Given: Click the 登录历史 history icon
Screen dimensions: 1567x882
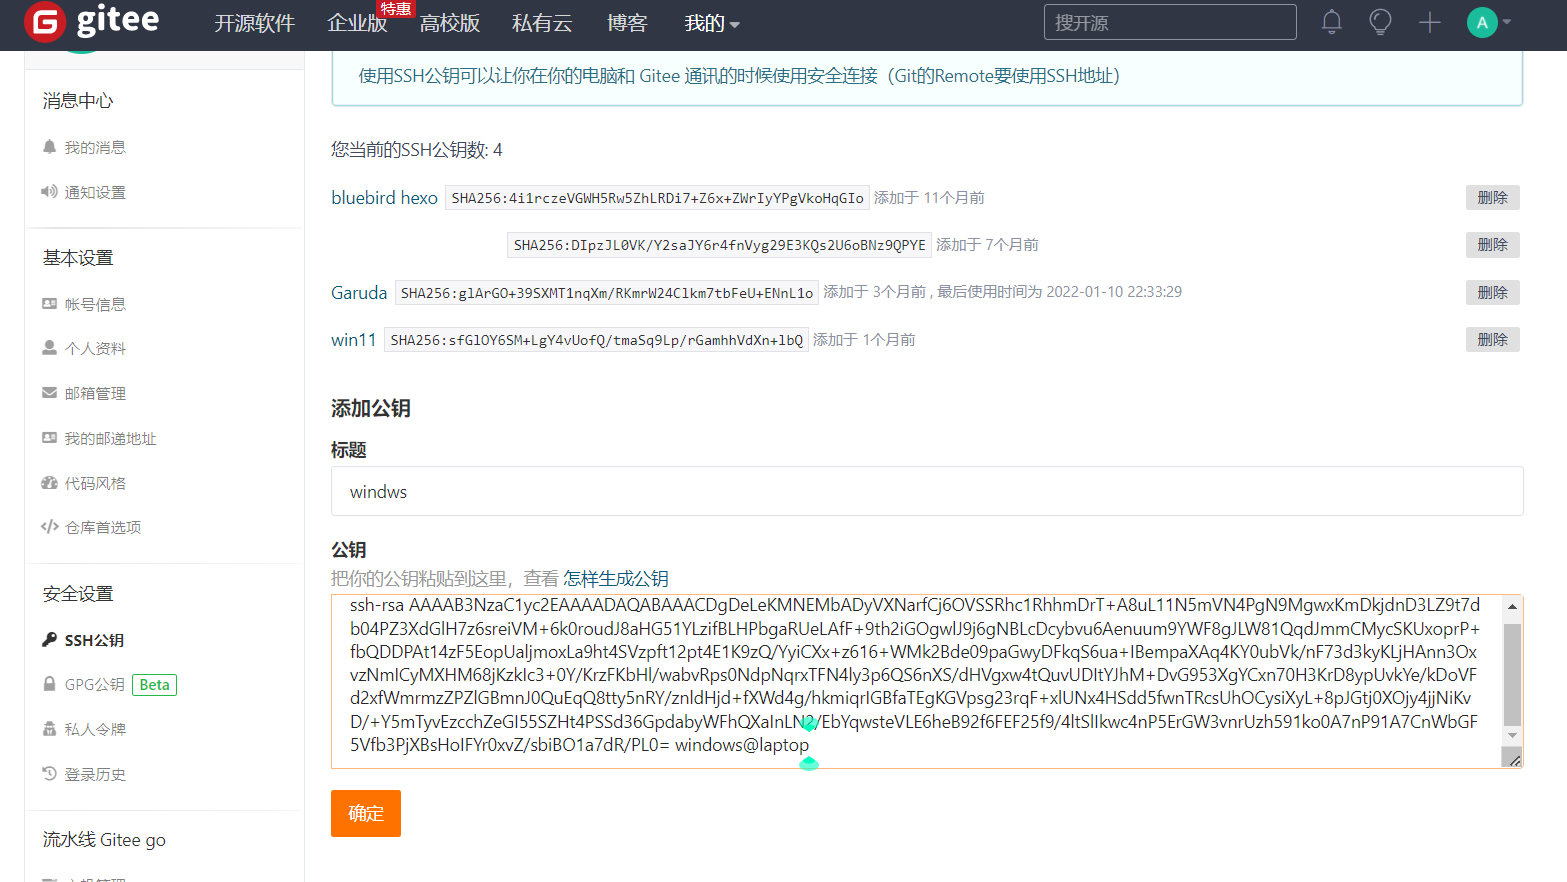Looking at the screenshot, I should [48, 773].
